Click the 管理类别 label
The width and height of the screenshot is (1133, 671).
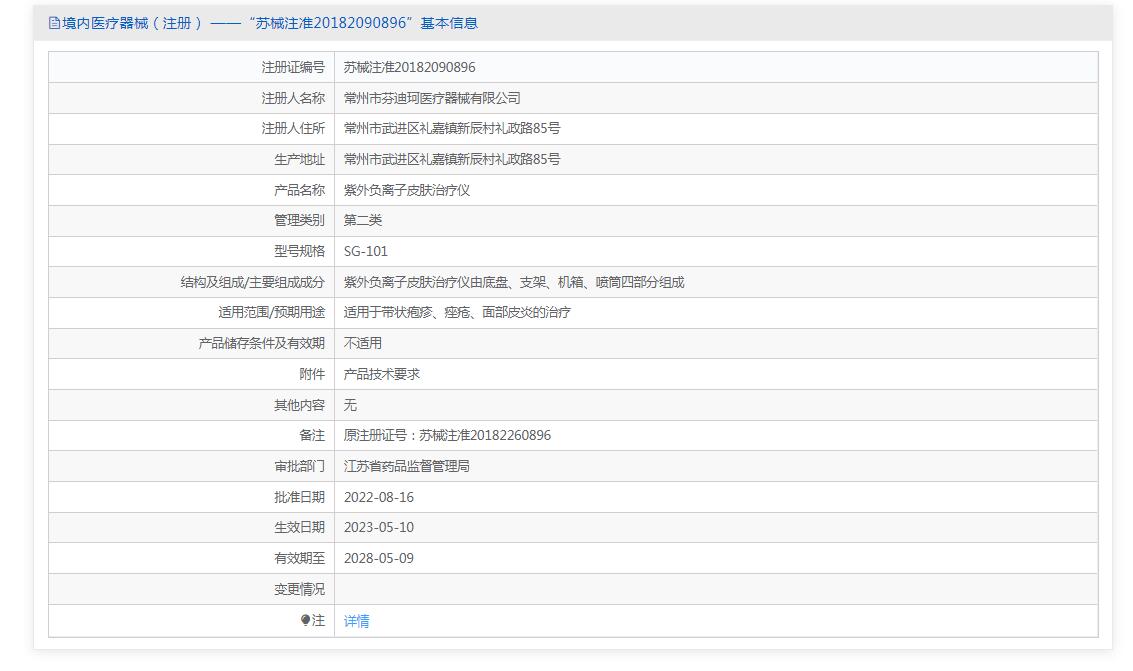click(x=300, y=220)
